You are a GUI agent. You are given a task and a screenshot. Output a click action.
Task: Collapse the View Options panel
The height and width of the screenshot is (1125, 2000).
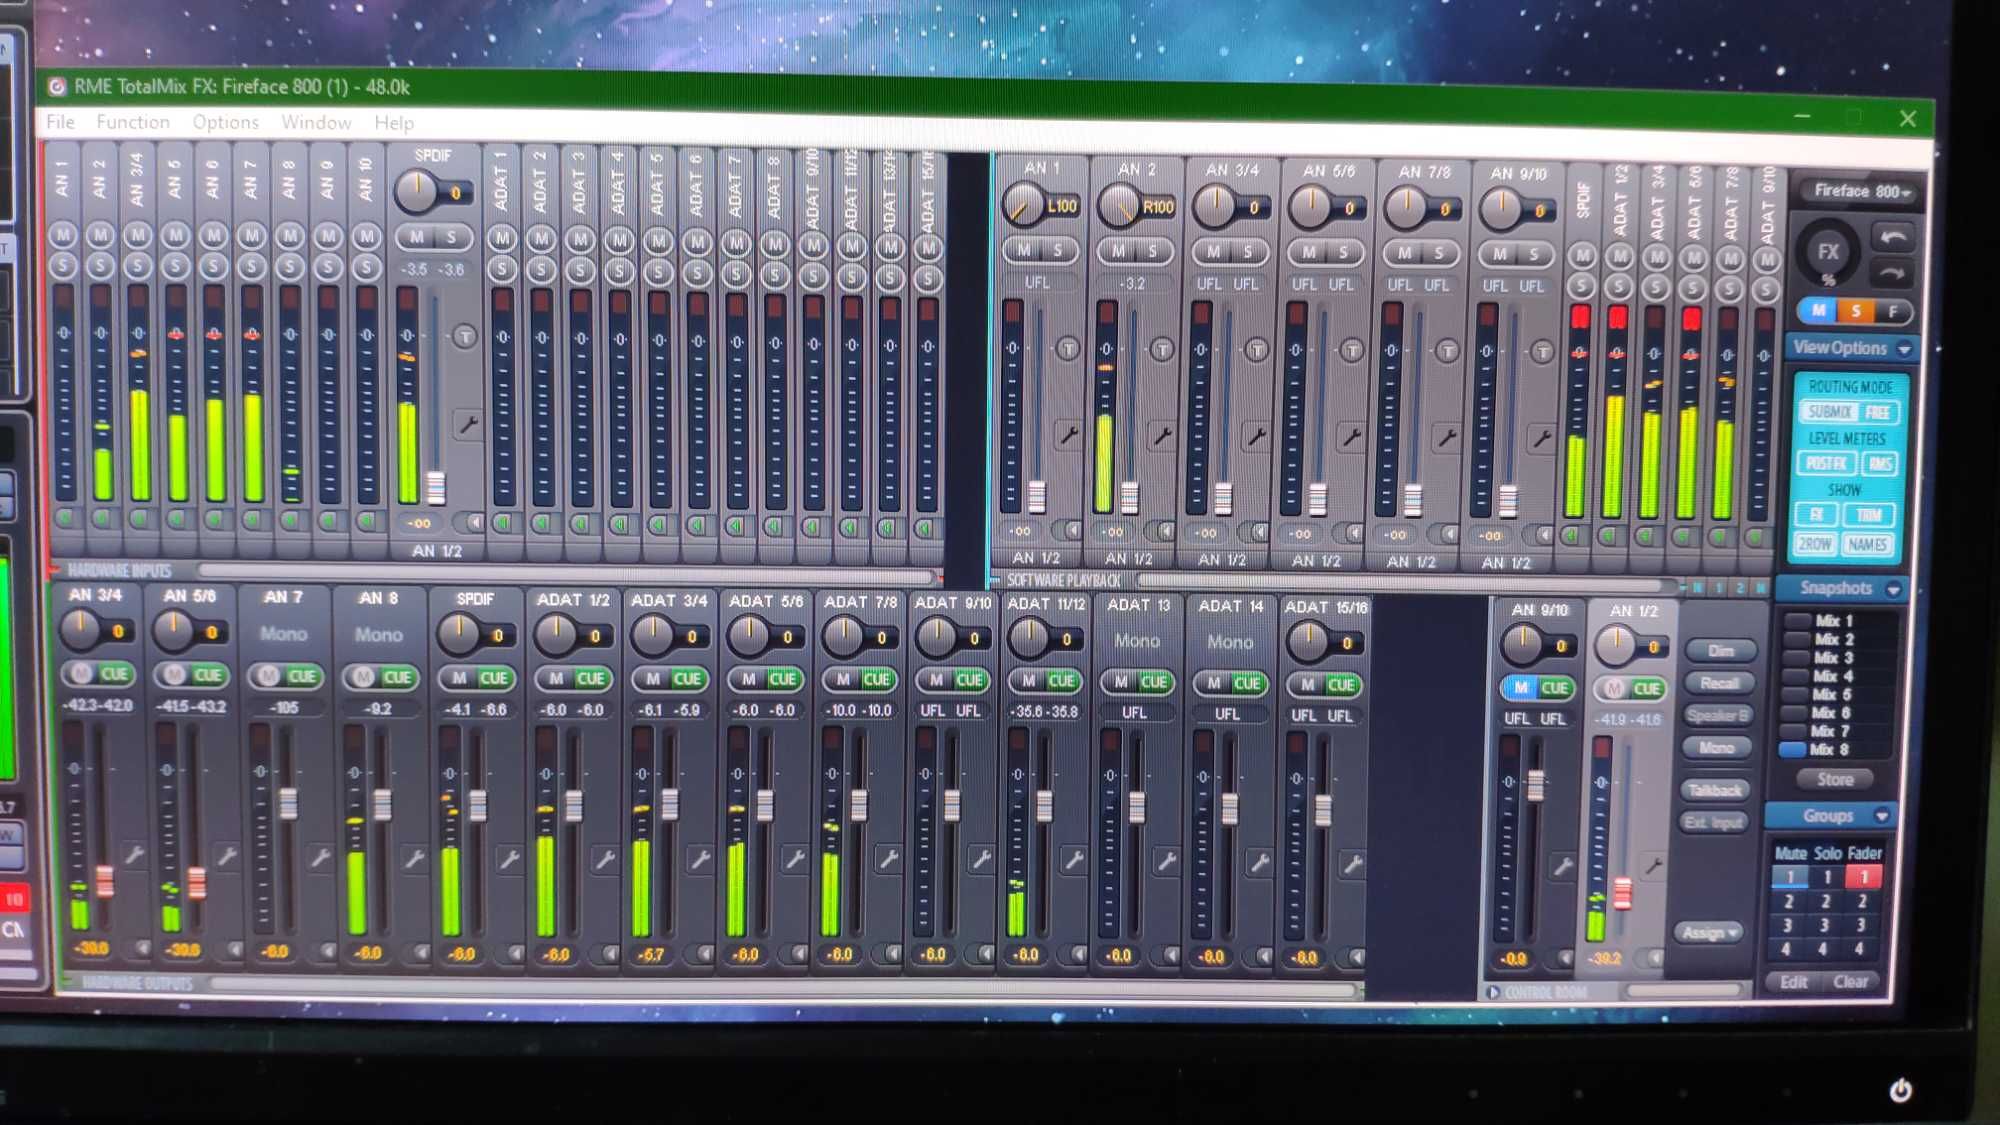pos(1904,349)
